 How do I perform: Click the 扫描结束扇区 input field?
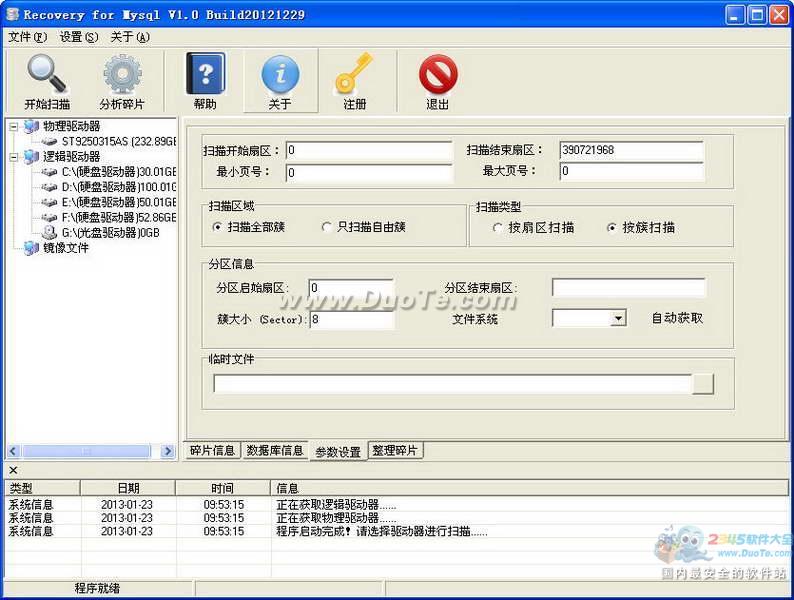[632, 150]
